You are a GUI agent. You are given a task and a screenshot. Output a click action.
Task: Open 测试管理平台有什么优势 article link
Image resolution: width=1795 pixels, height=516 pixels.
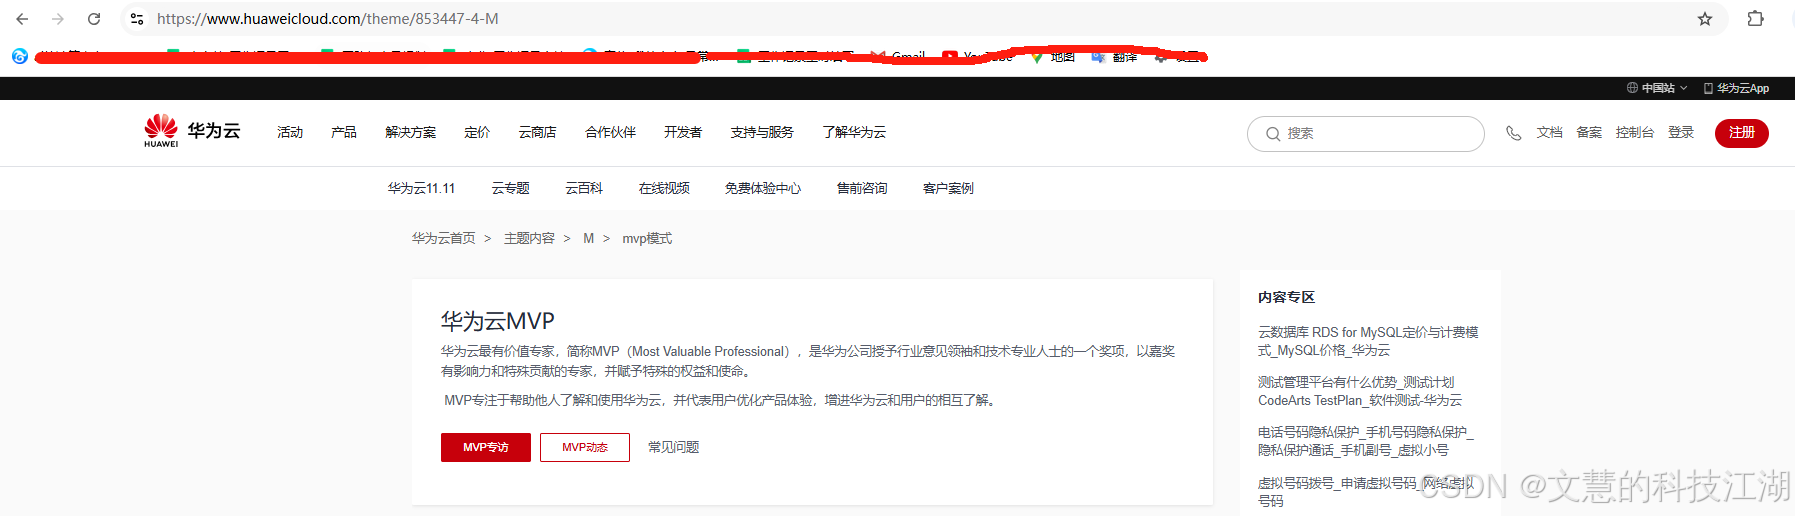point(1360,391)
